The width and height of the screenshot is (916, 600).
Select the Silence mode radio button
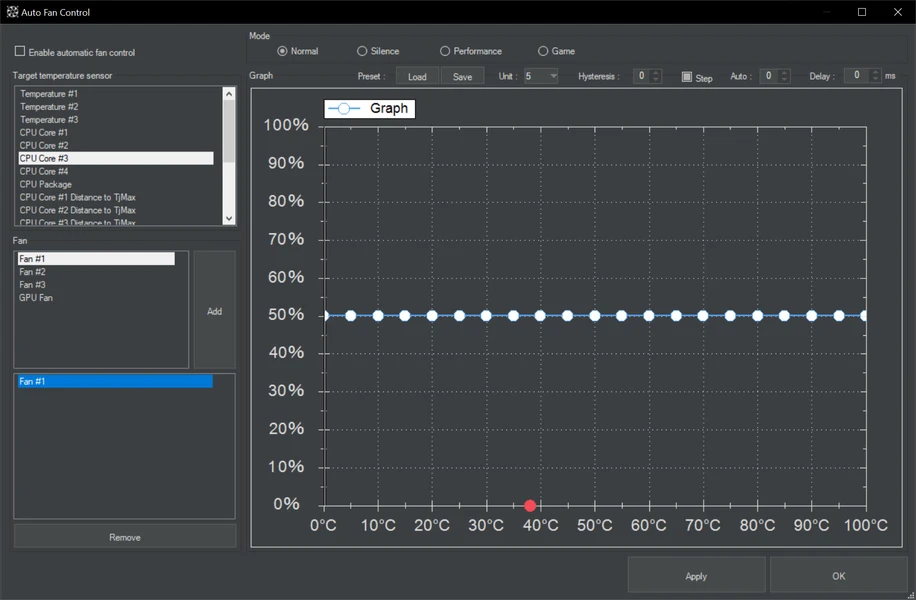[x=362, y=51]
